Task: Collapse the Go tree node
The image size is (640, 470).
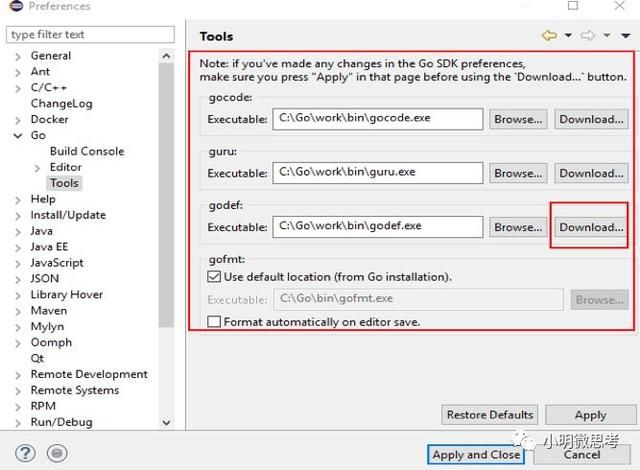Action: coord(18,135)
